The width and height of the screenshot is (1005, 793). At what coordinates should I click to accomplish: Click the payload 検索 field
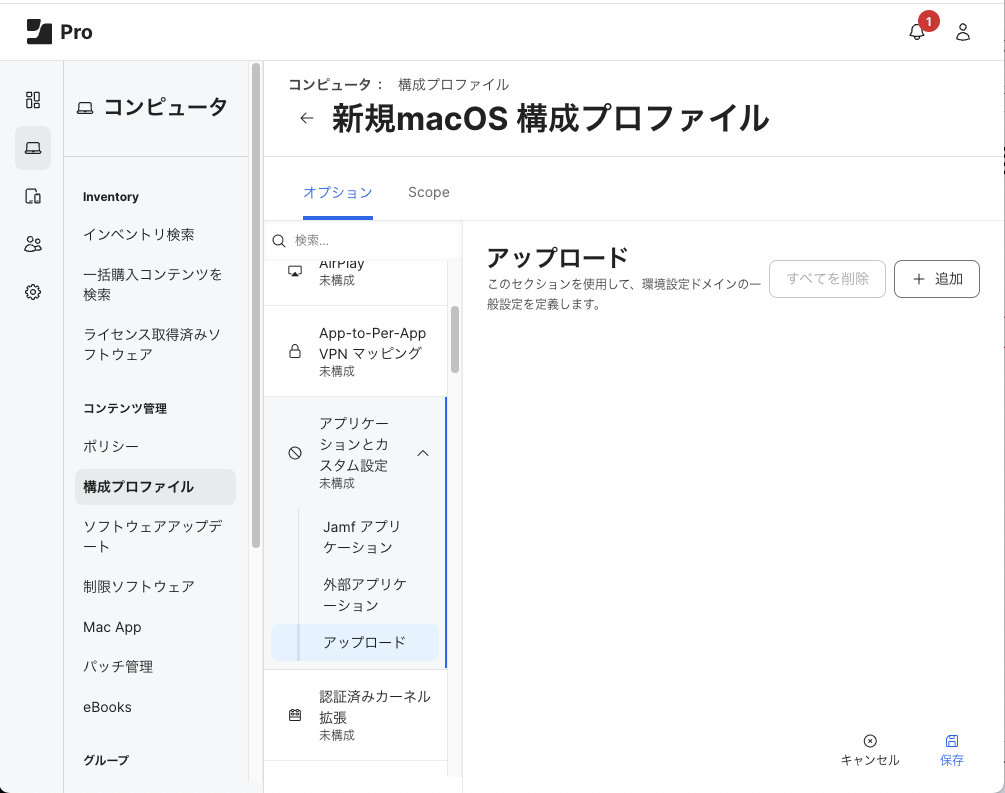tap(370, 241)
